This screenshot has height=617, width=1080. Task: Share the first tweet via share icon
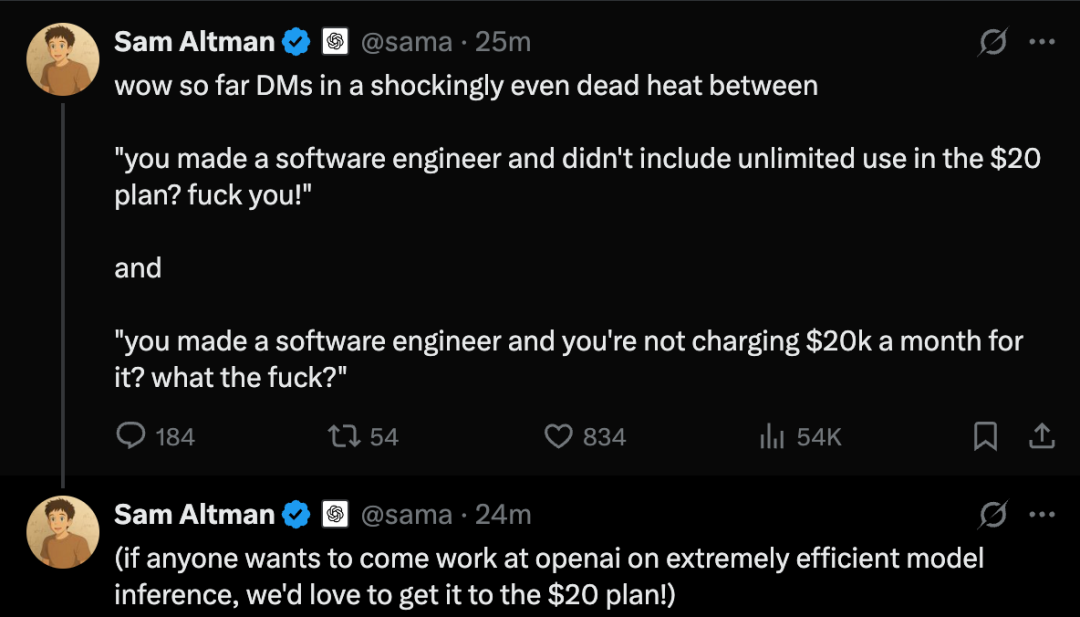pos(1041,436)
